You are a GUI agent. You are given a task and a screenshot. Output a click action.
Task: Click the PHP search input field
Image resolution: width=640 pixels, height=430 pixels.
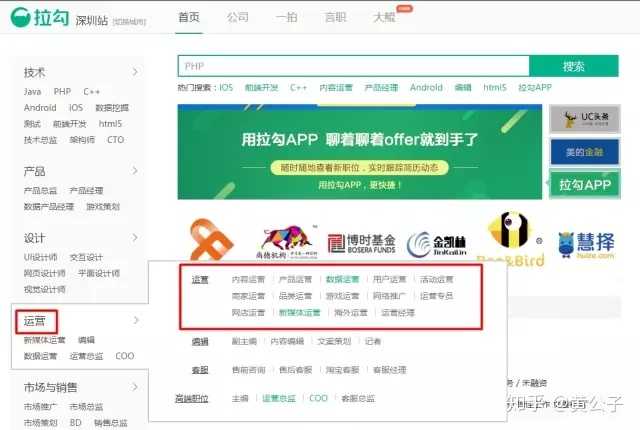pos(352,66)
